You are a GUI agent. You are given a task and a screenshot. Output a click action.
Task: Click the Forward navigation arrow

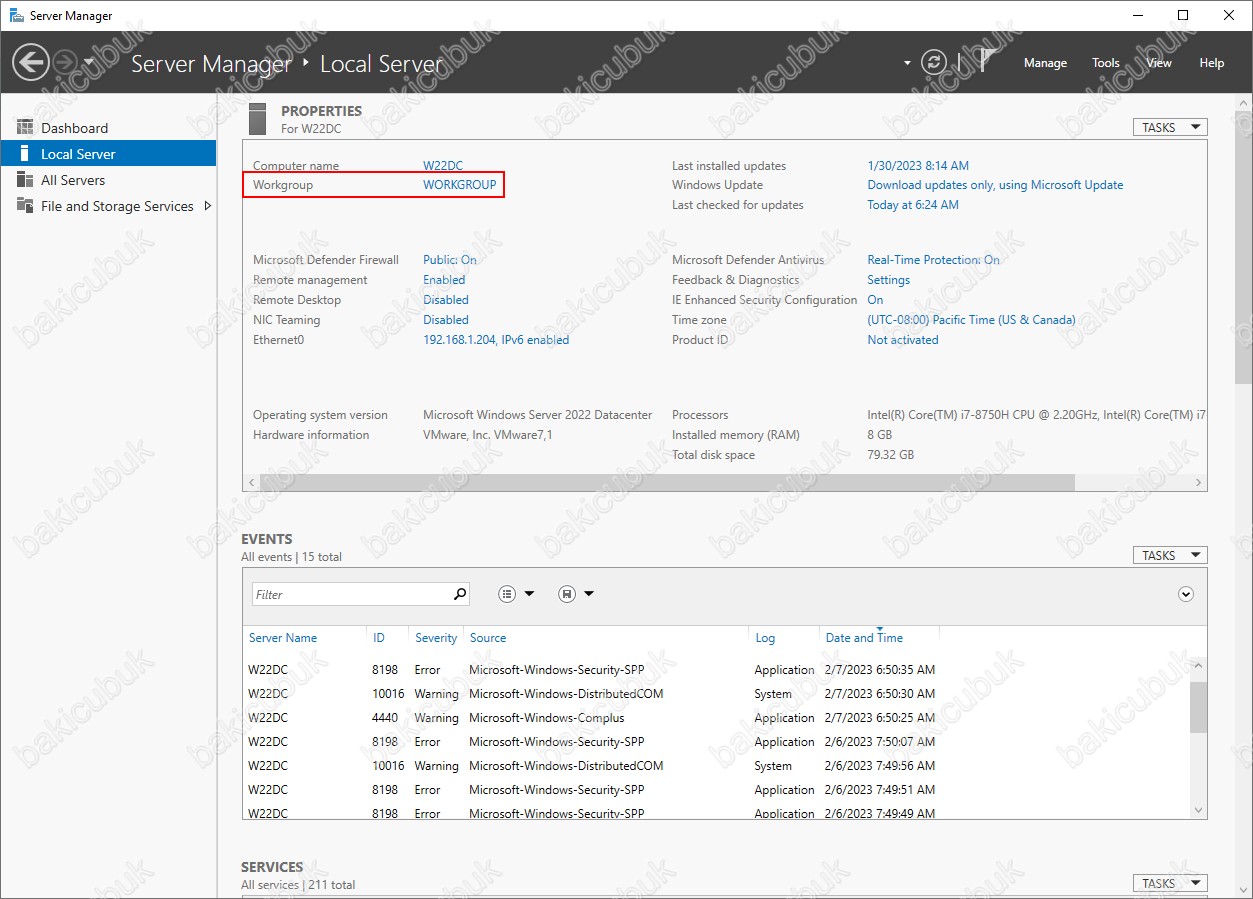(64, 63)
